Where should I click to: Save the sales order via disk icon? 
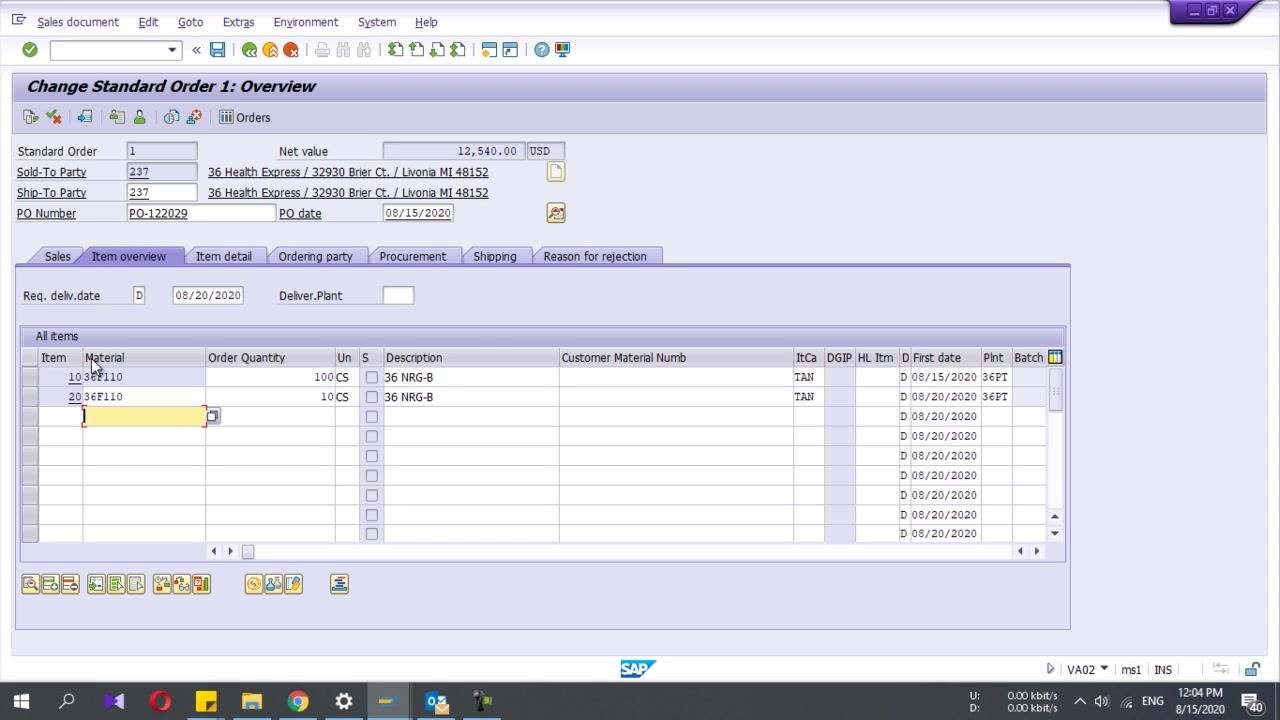(217, 50)
